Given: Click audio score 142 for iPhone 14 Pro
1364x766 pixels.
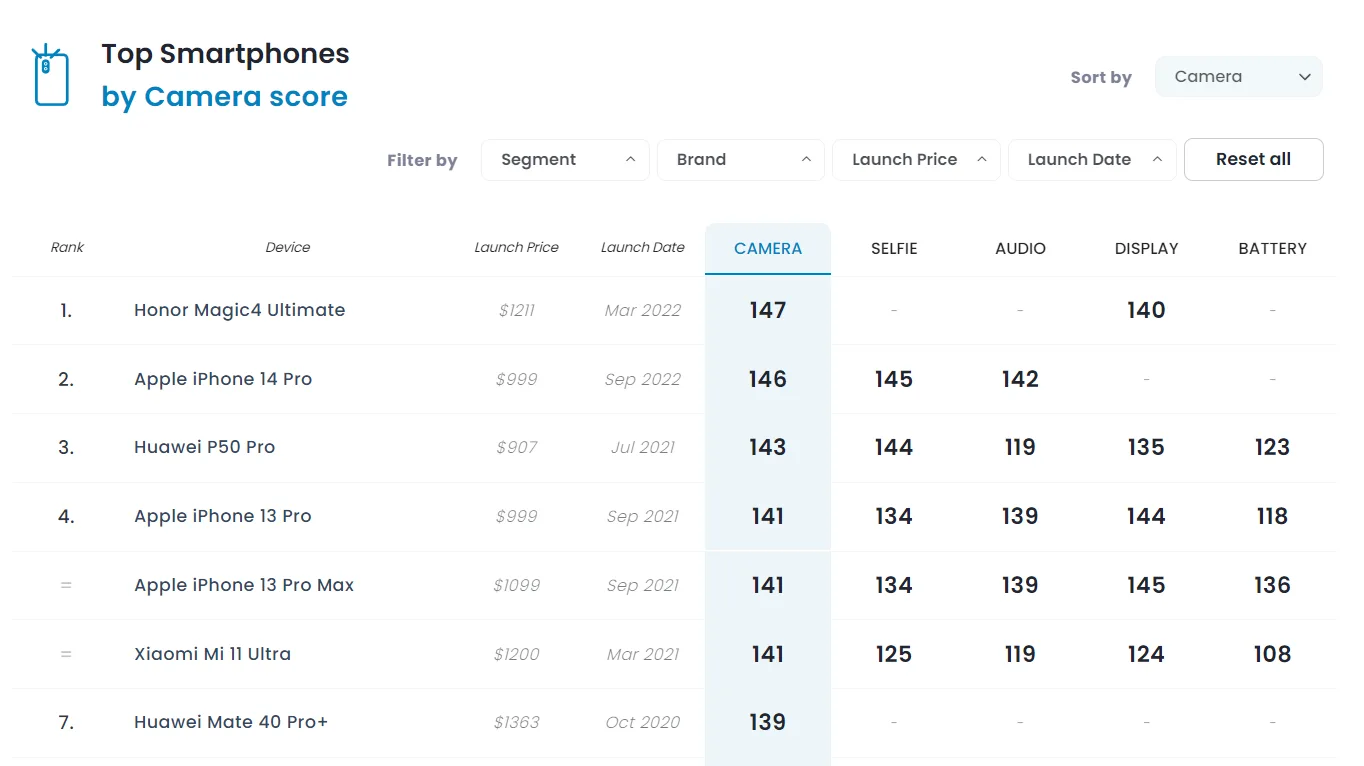Looking at the screenshot, I should pyautogui.click(x=1020, y=379).
